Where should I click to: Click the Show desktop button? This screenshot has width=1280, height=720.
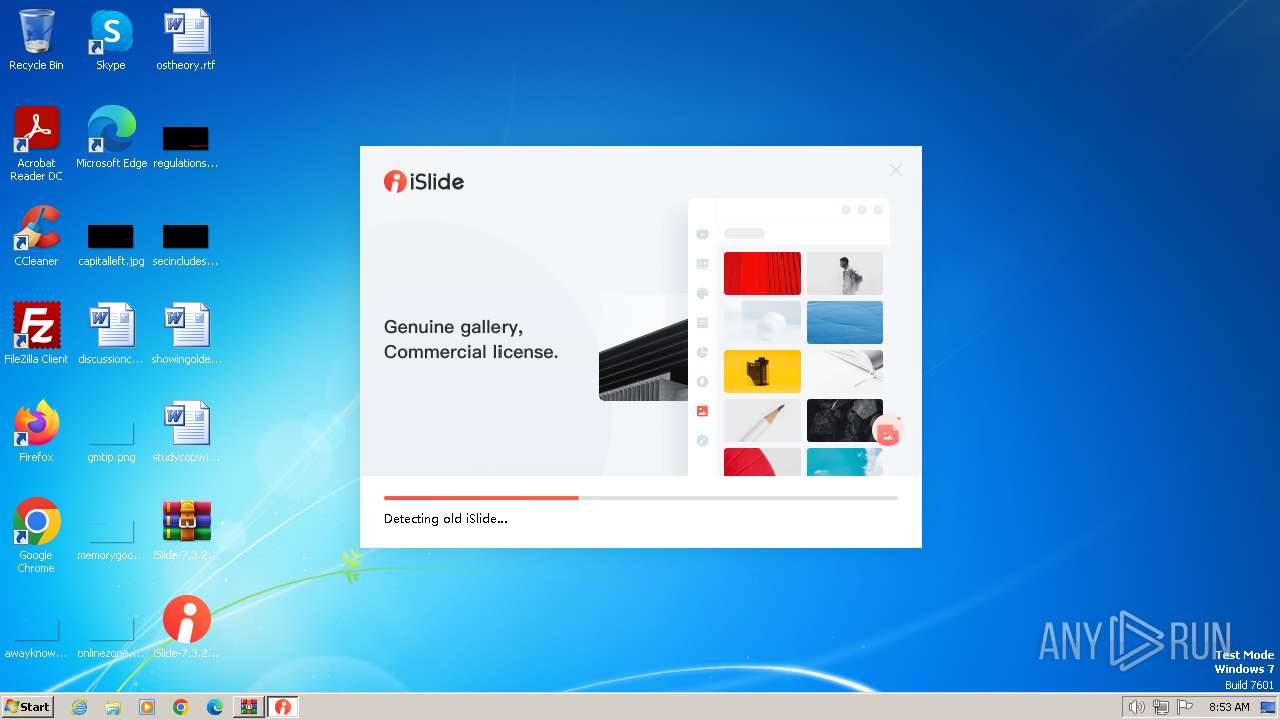[x=1268, y=707]
